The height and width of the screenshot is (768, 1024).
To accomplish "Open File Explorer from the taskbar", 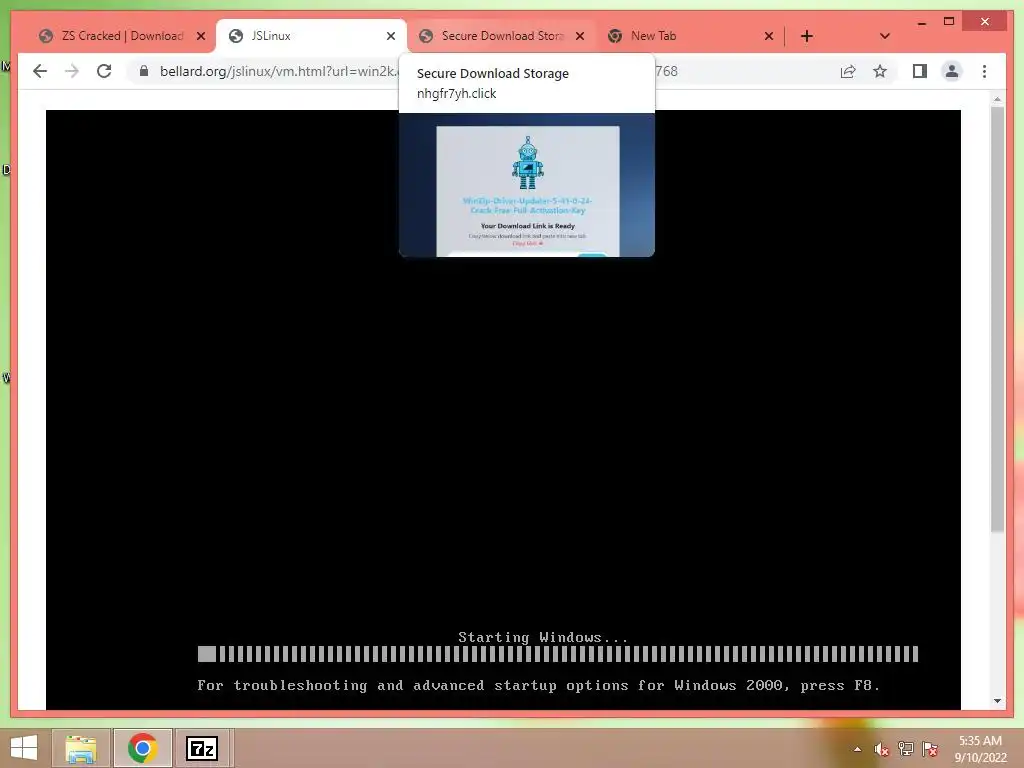I will pyautogui.click(x=81, y=748).
